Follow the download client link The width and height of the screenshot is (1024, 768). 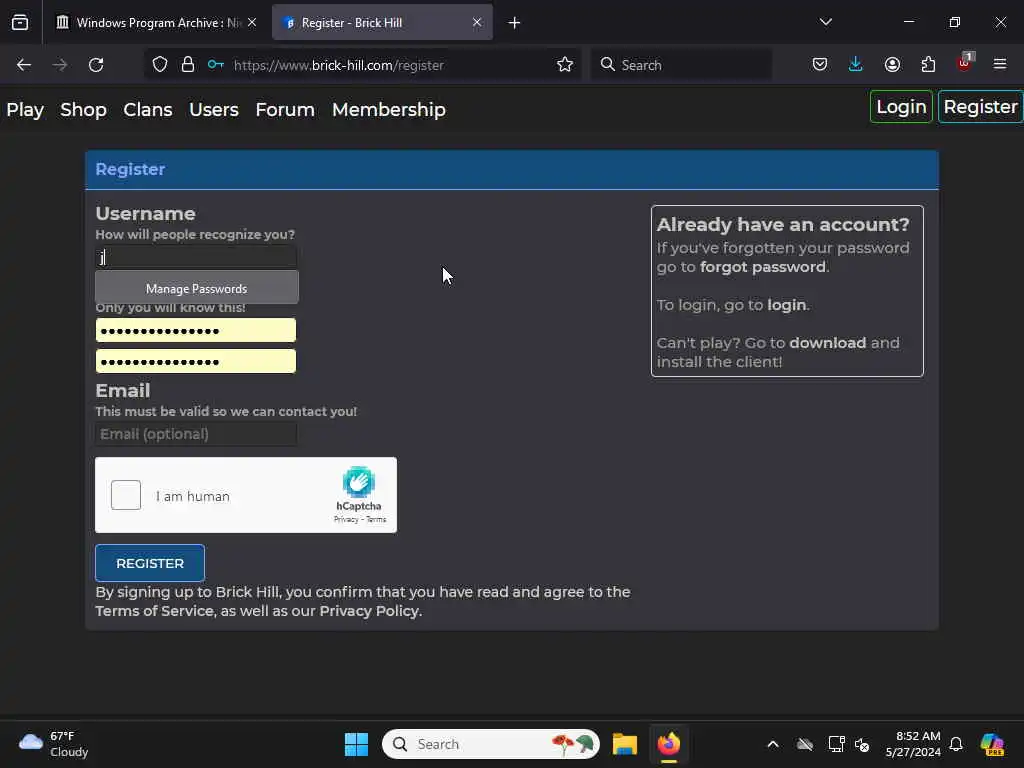(x=827, y=343)
